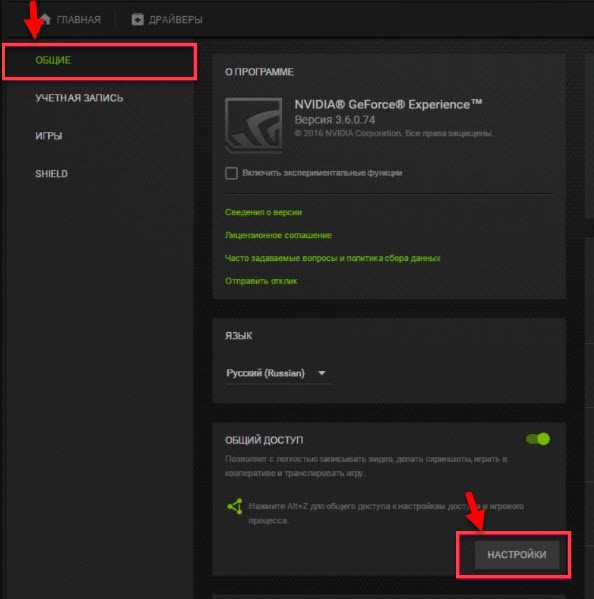Screen dimensions: 594x599
Task: Click the GeForce Experience logo thumbnail
Action: tap(254, 125)
